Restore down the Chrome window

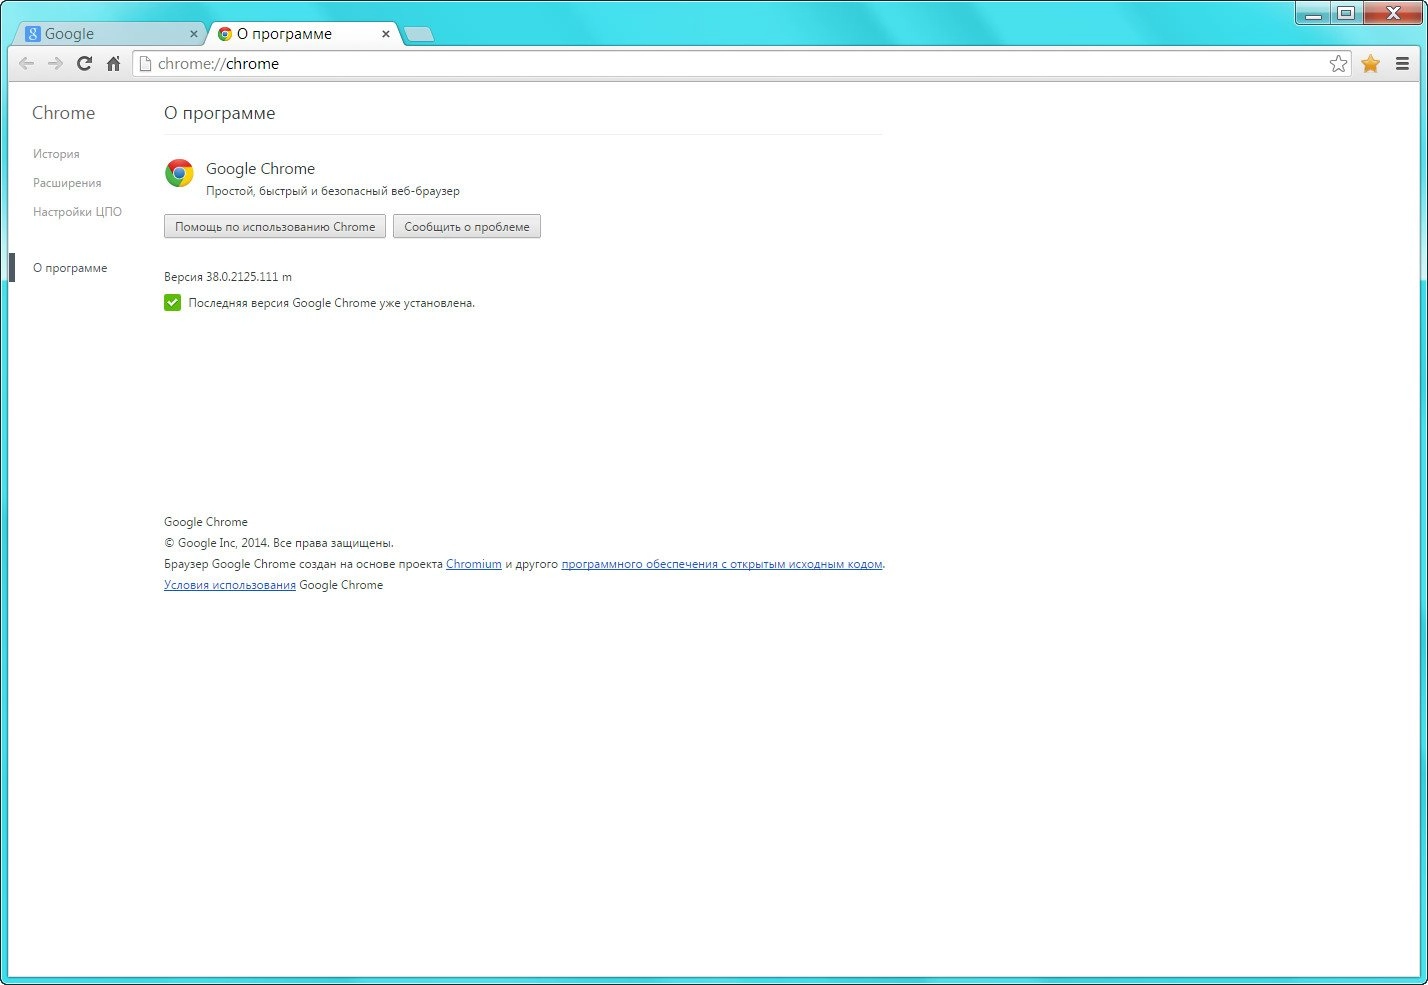[1346, 13]
